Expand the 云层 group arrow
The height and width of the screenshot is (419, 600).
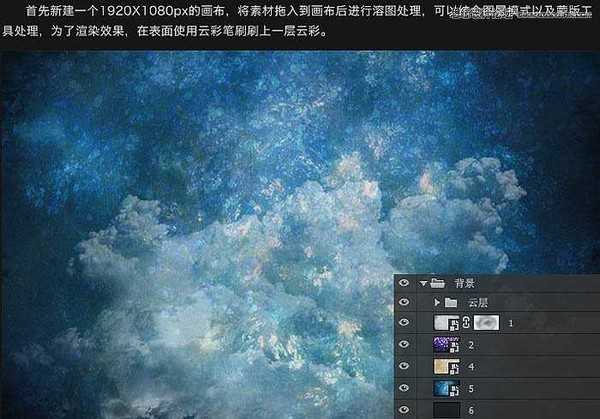coord(436,302)
